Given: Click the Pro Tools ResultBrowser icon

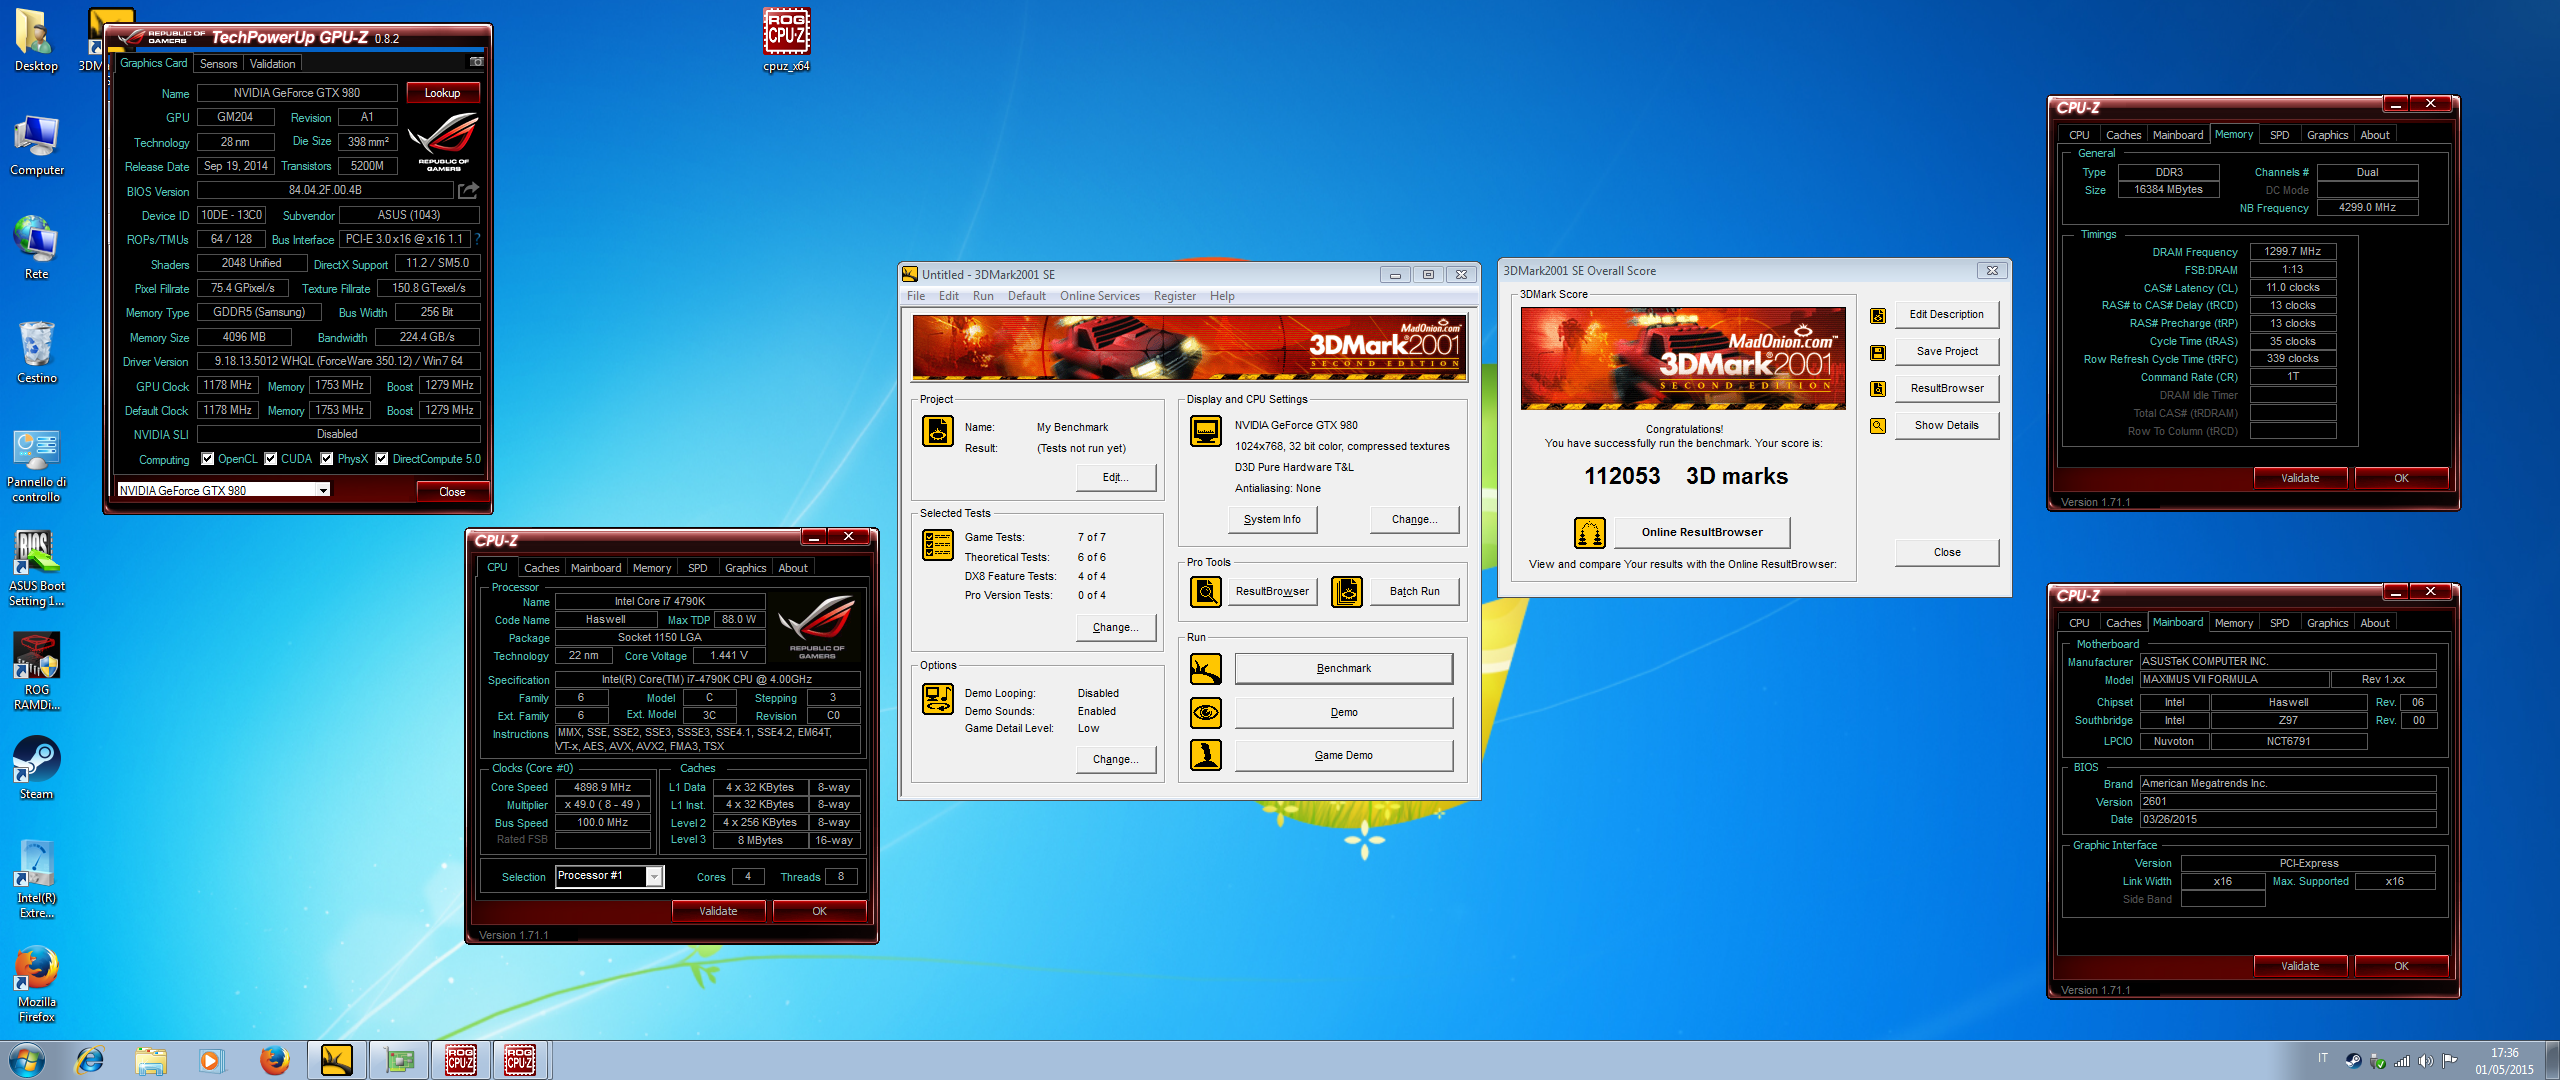Looking at the screenshot, I should tap(1206, 592).
